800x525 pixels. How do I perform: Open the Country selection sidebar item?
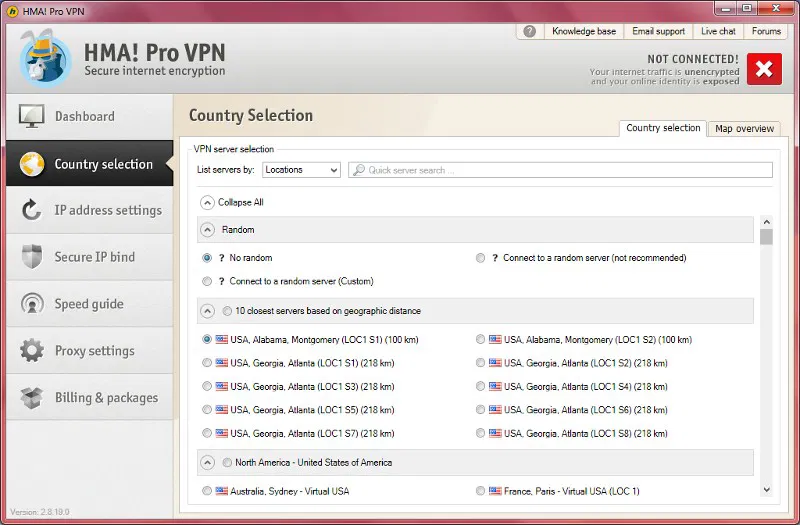point(87,164)
